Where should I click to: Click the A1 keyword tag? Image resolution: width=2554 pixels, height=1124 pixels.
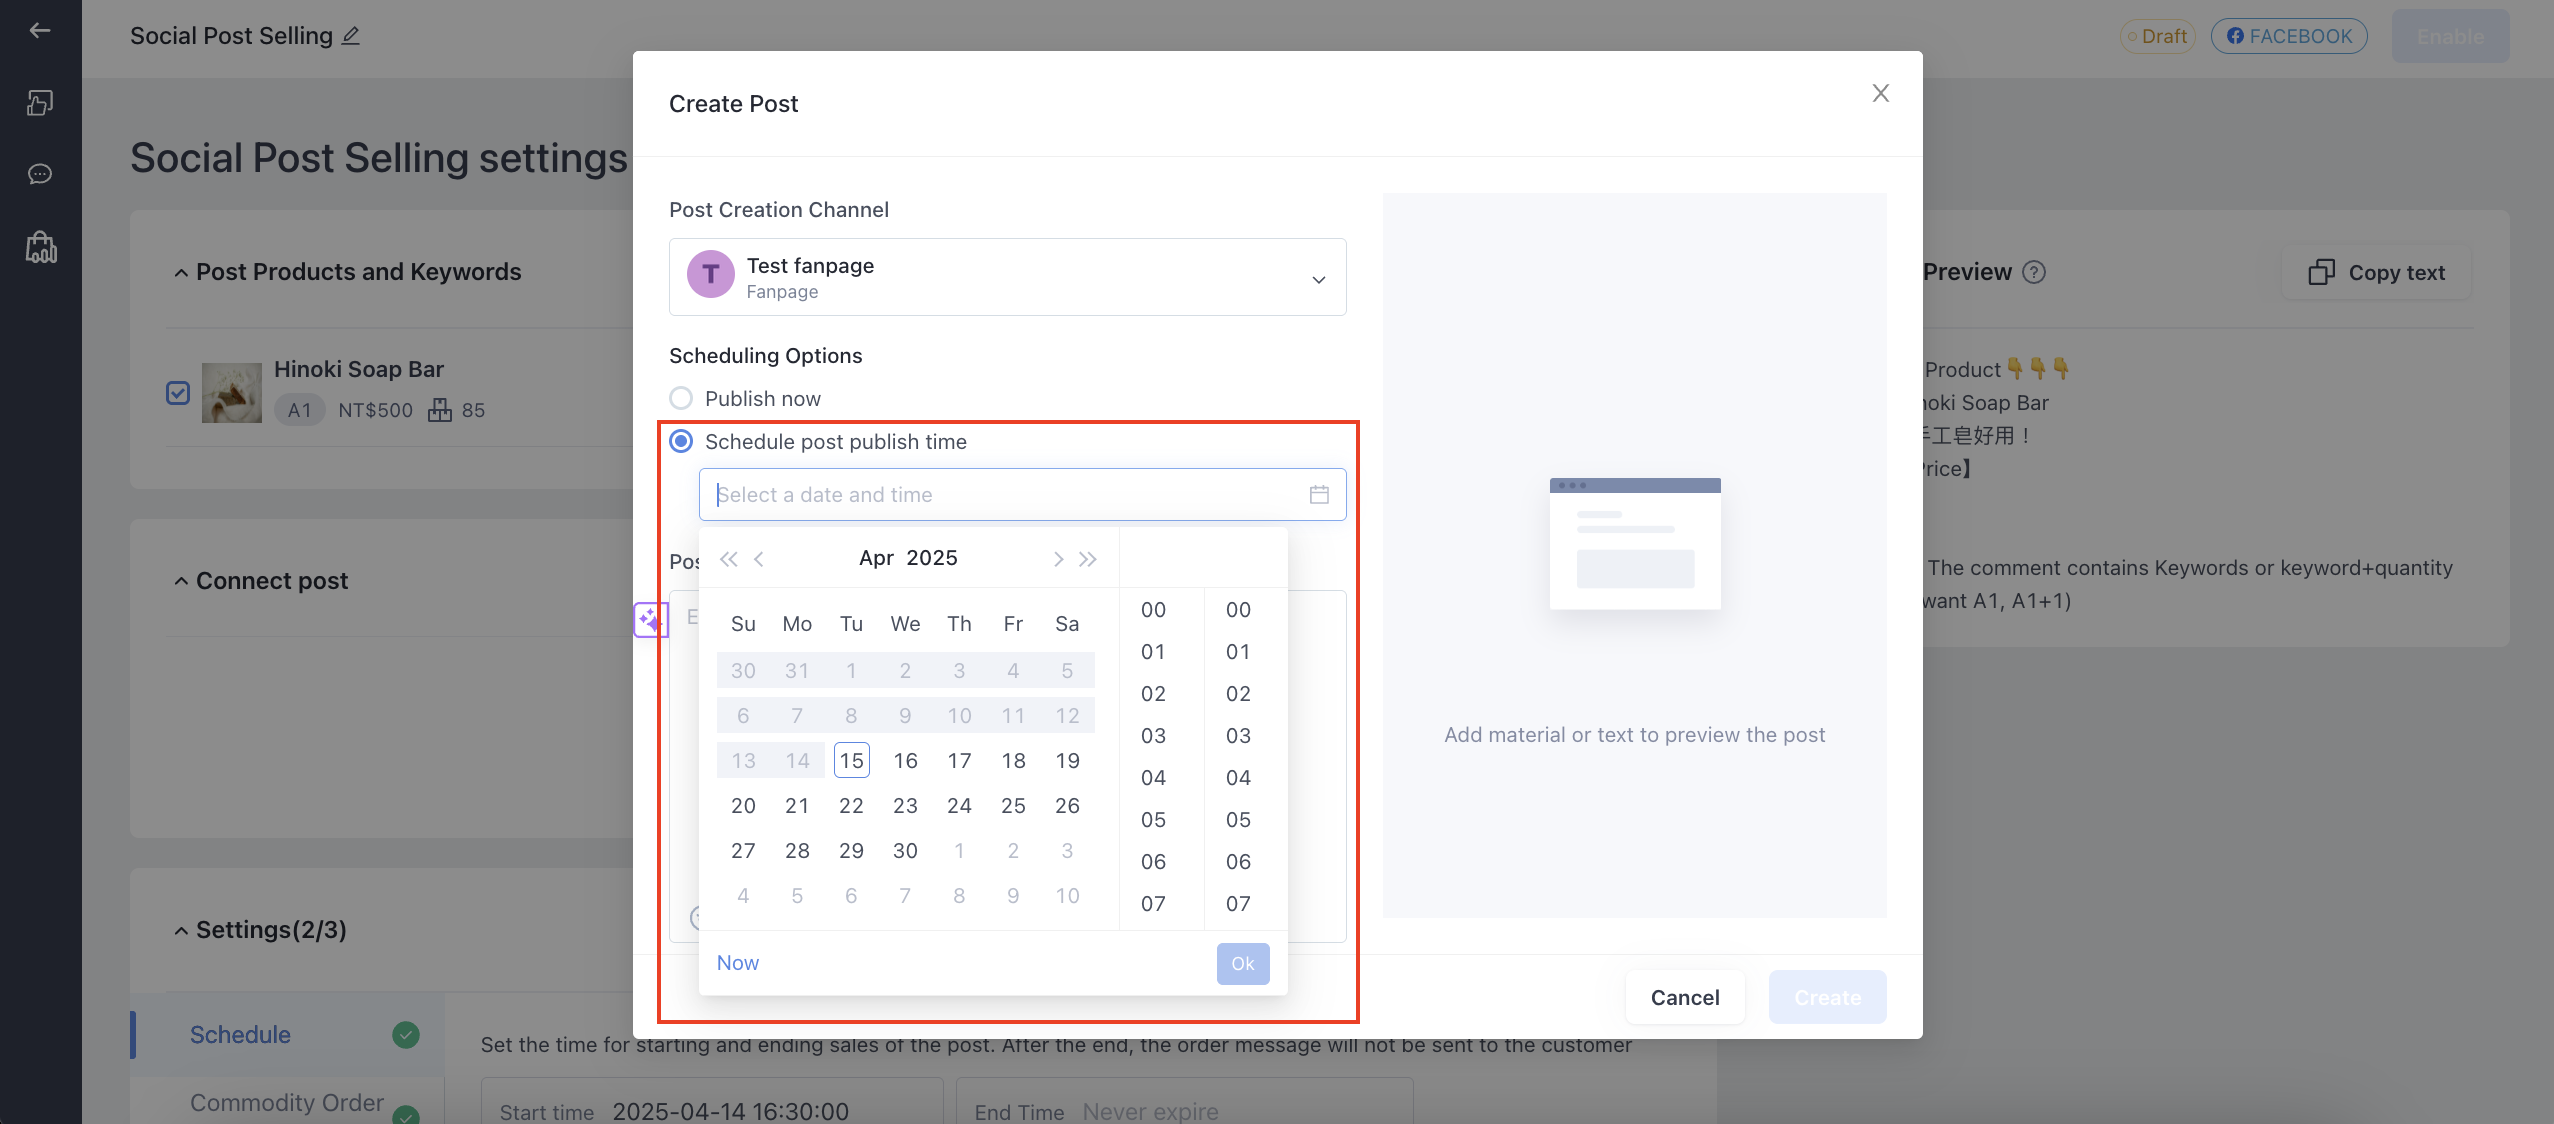(x=299, y=410)
